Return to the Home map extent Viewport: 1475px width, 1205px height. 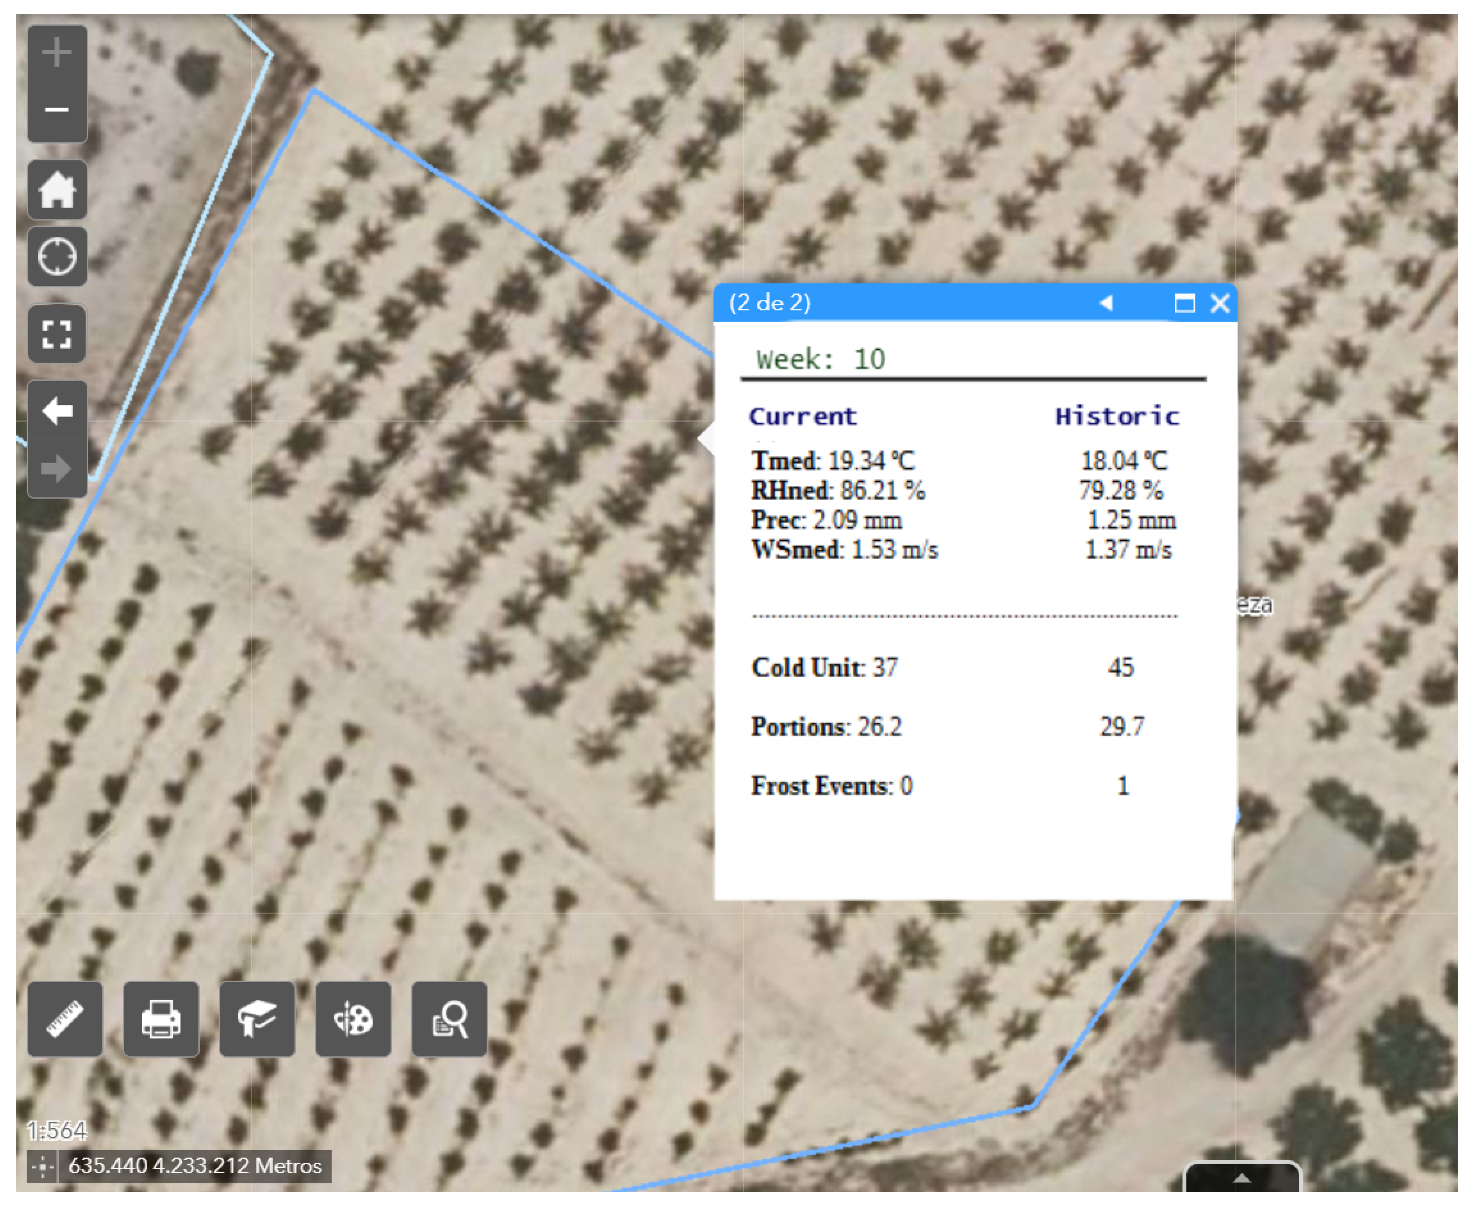point(57,189)
